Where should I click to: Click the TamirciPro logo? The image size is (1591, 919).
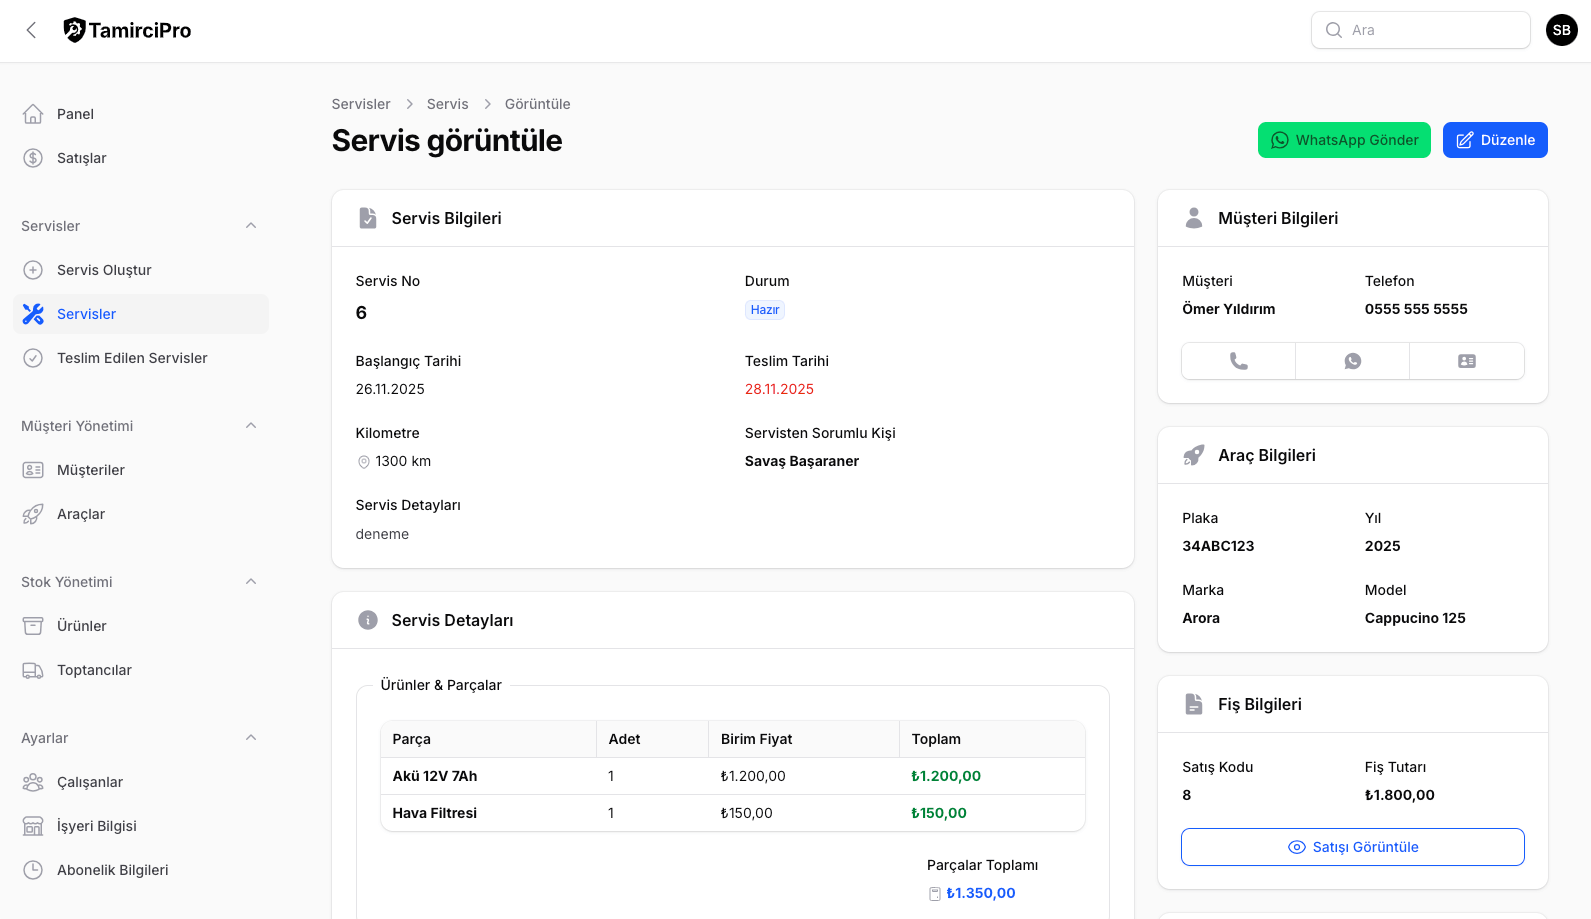click(x=128, y=30)
